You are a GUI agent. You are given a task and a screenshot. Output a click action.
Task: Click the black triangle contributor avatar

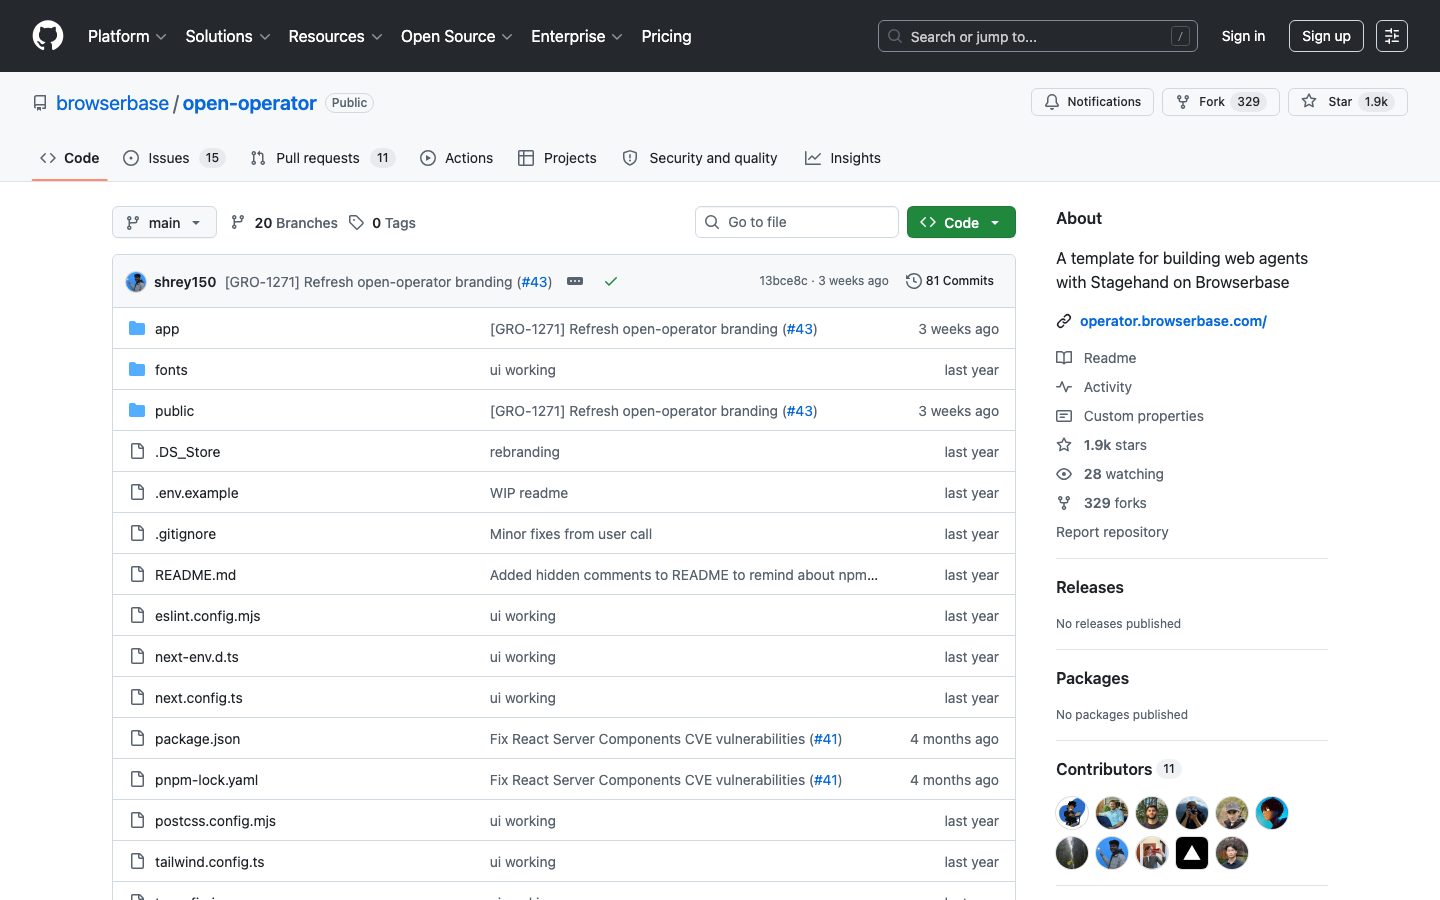coord(1191,853)
